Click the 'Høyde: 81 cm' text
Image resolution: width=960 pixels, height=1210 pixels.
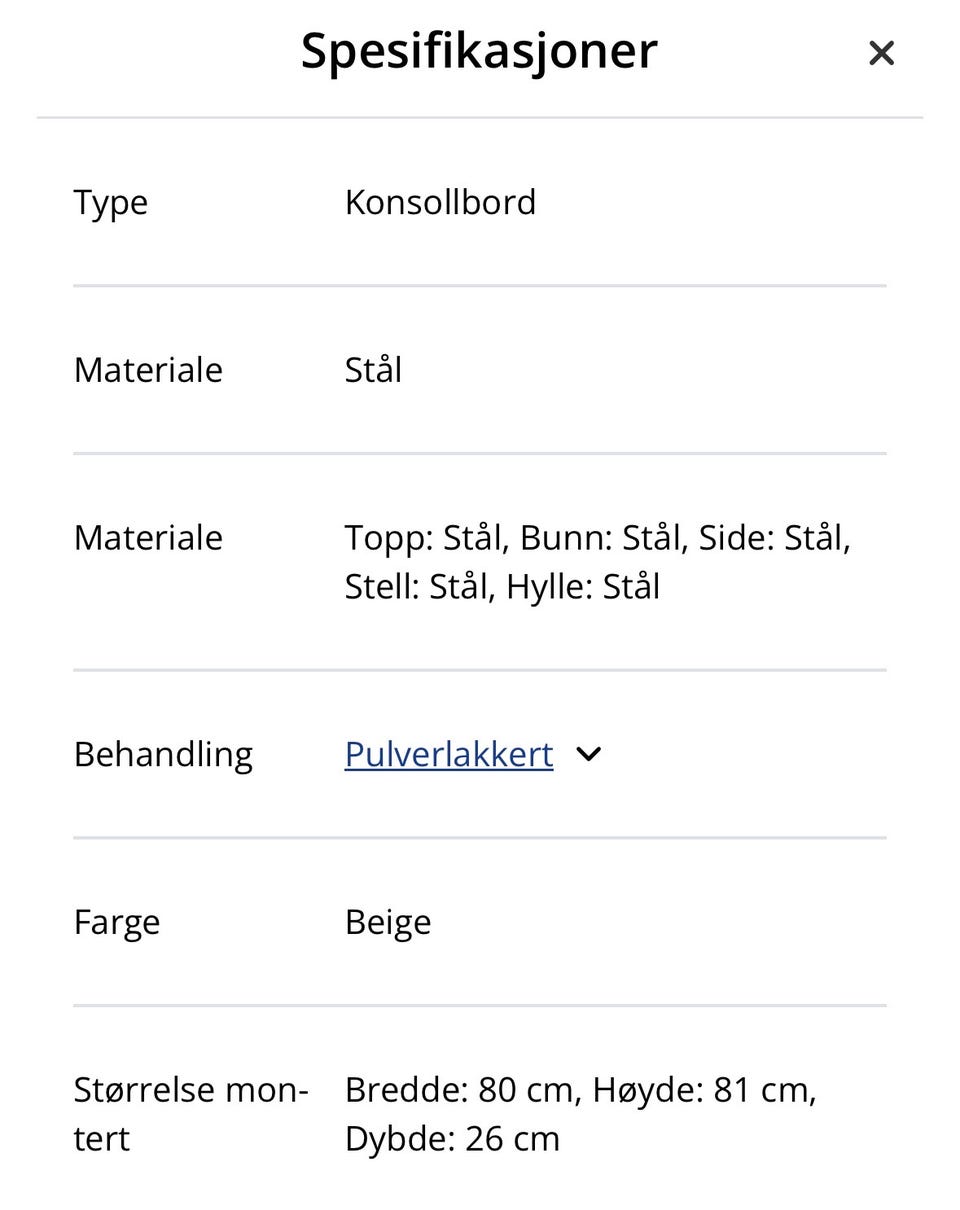[x=703, y=1090]
